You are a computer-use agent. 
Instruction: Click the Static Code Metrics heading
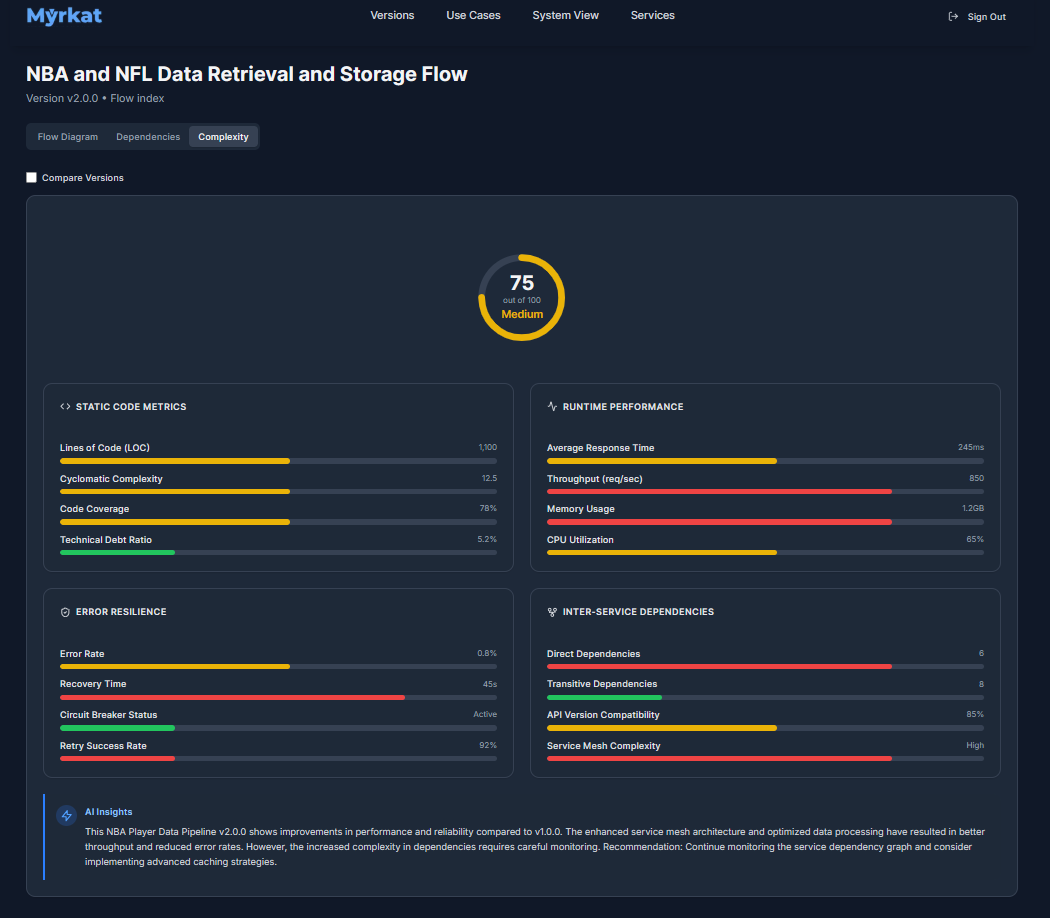131,407
